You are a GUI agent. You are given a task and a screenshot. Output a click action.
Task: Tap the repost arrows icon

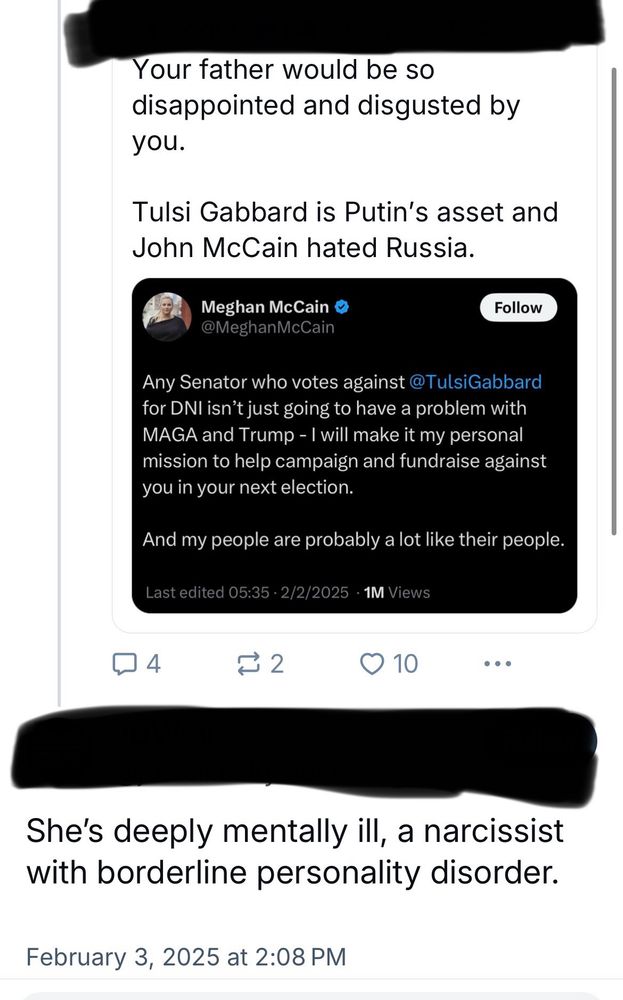245,663
